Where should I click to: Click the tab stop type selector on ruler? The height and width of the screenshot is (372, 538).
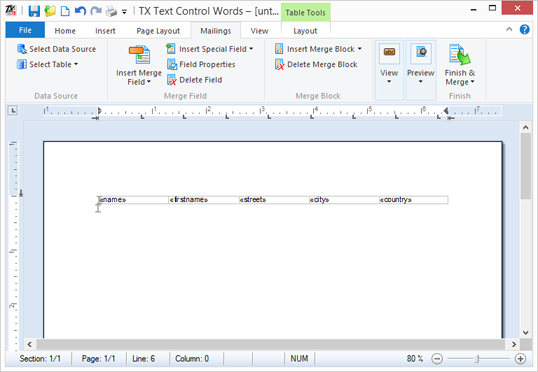[x=13, y=111]
